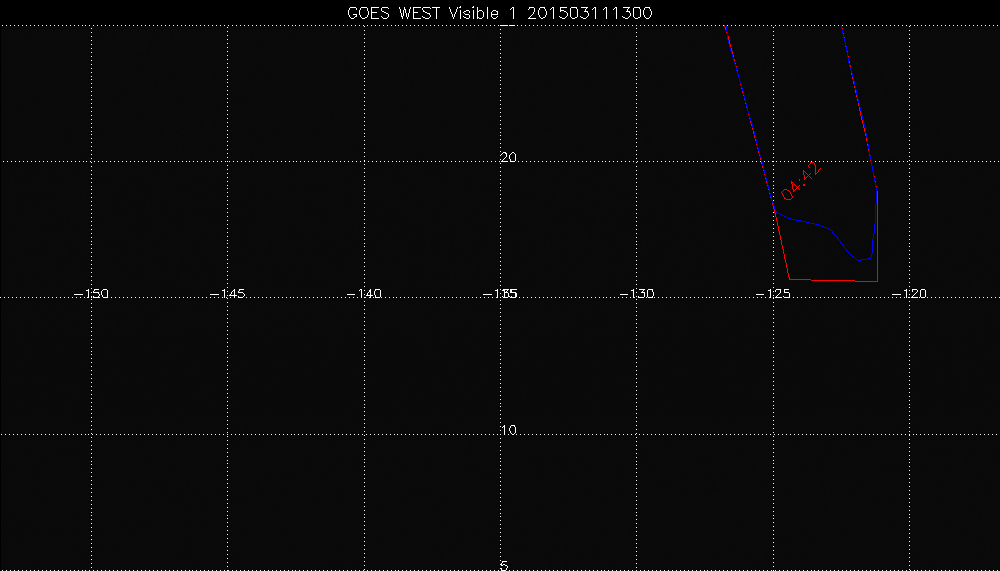
Task: Click the -120 longitude label
Action: pos(910,294)
